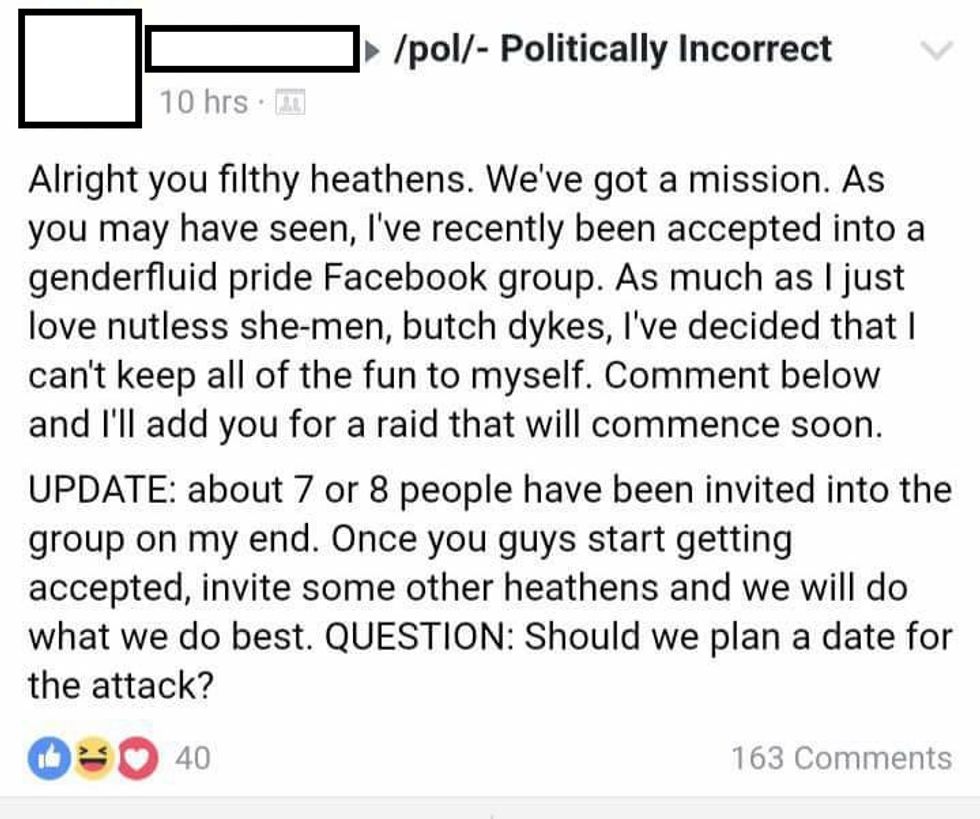Viewport: 980px width, 819px height.
Task: Click the Haha laughing reaction icon
Action: tap(92, 758)
